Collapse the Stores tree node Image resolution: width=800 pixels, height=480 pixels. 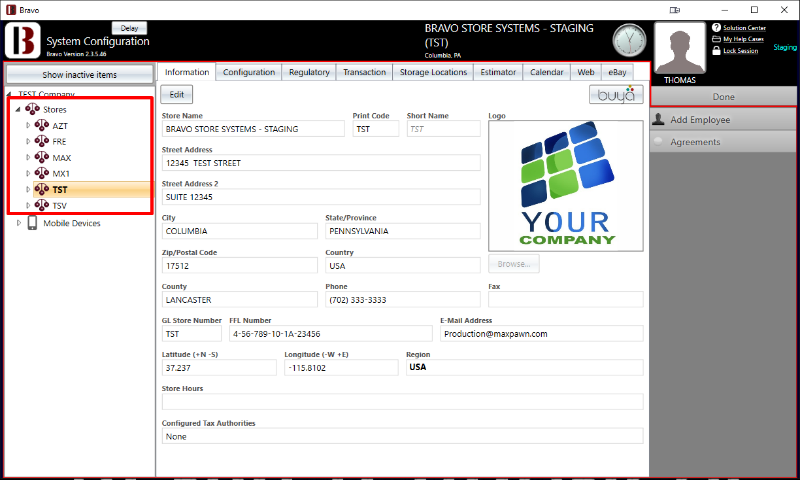pos(18,109)
